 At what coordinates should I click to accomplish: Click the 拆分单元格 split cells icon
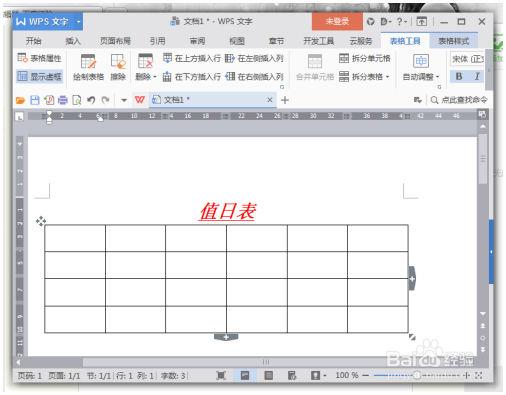click(x=344, y=58)
